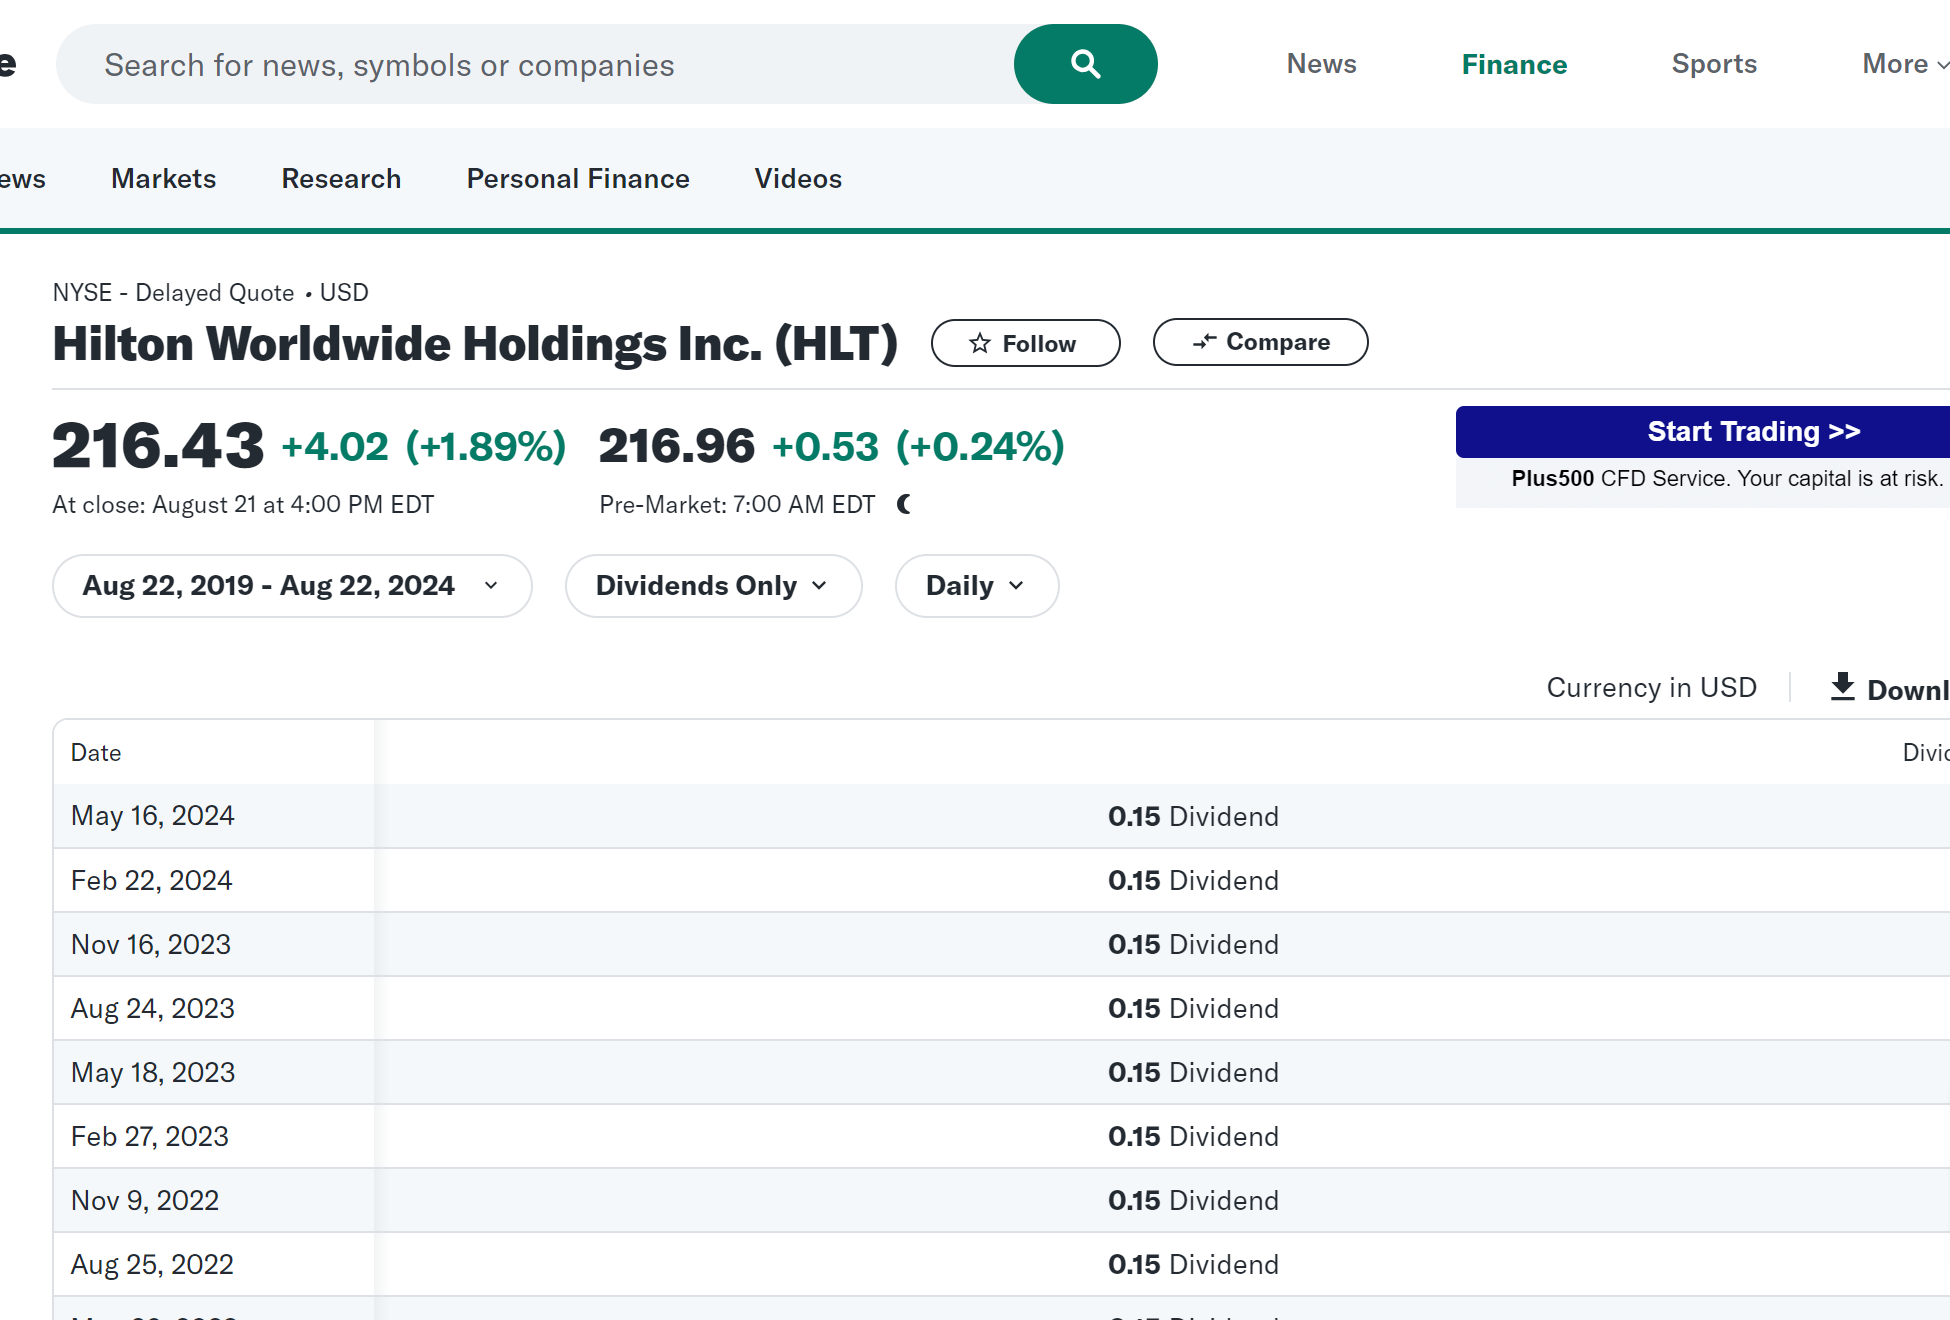Click the pre-market moon icon
Image resolution: width=1950 pixels, height=1320 pixels.
click(x=904, y=504)
